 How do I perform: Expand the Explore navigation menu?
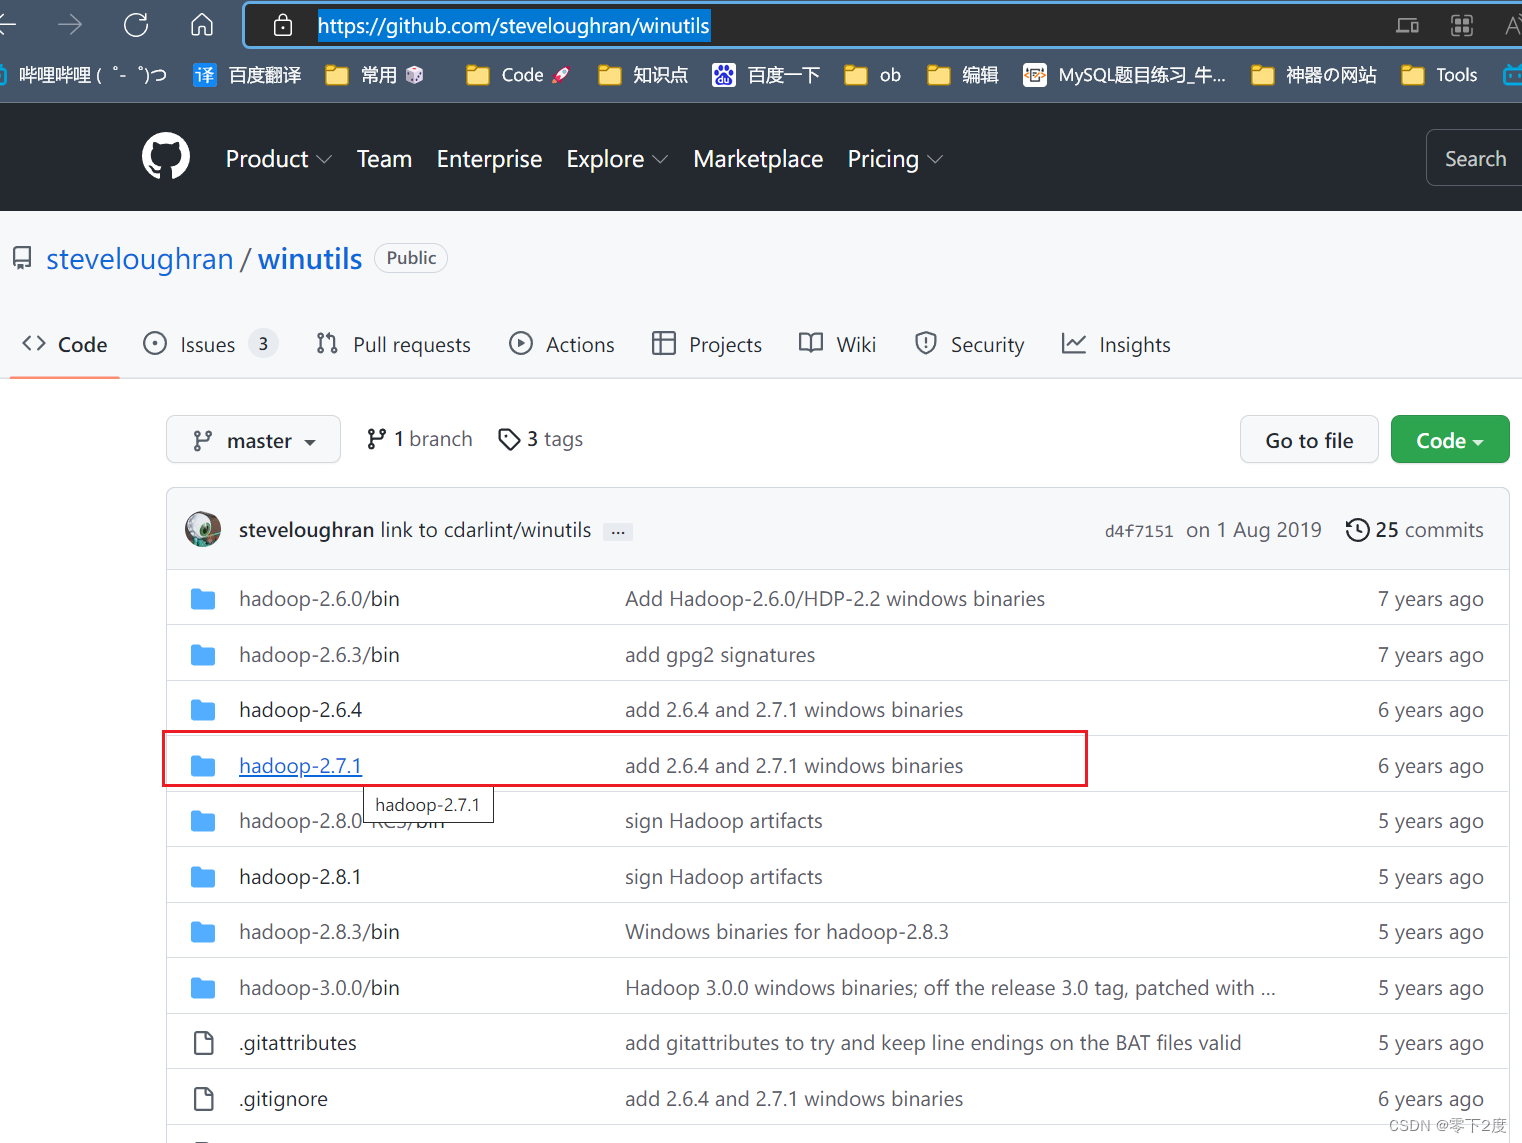click(616, 159)
